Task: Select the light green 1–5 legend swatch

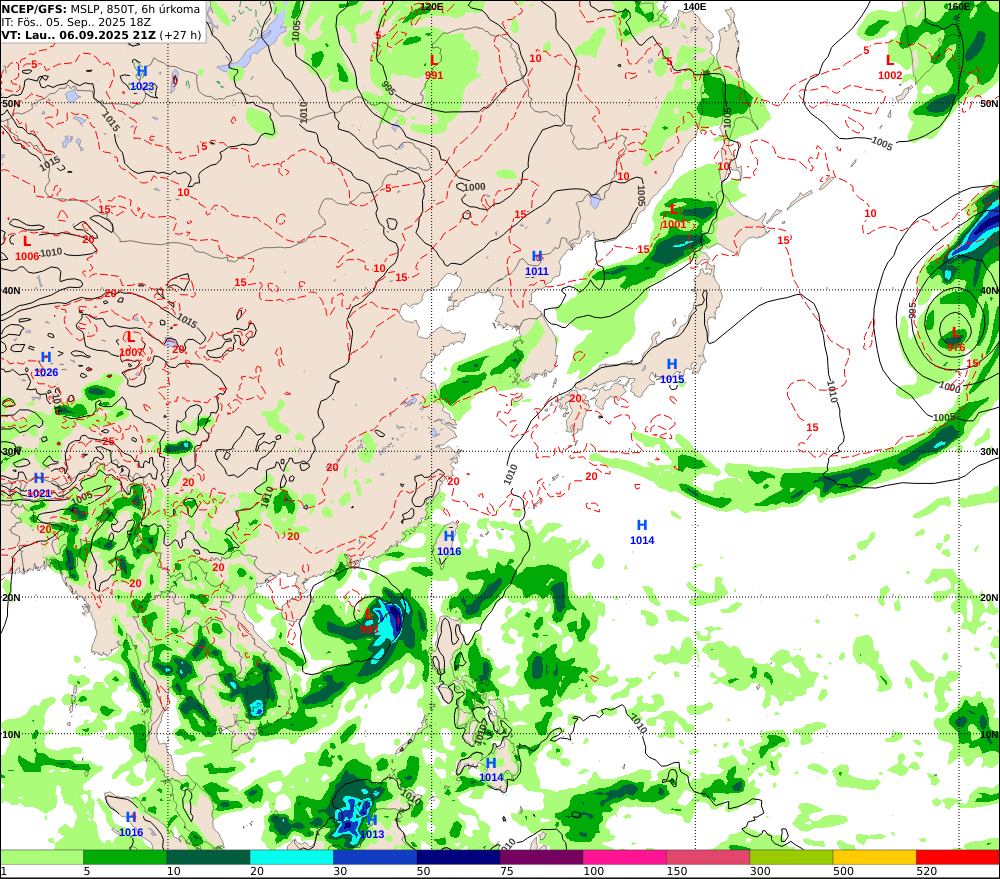Action: pos(41,857)
